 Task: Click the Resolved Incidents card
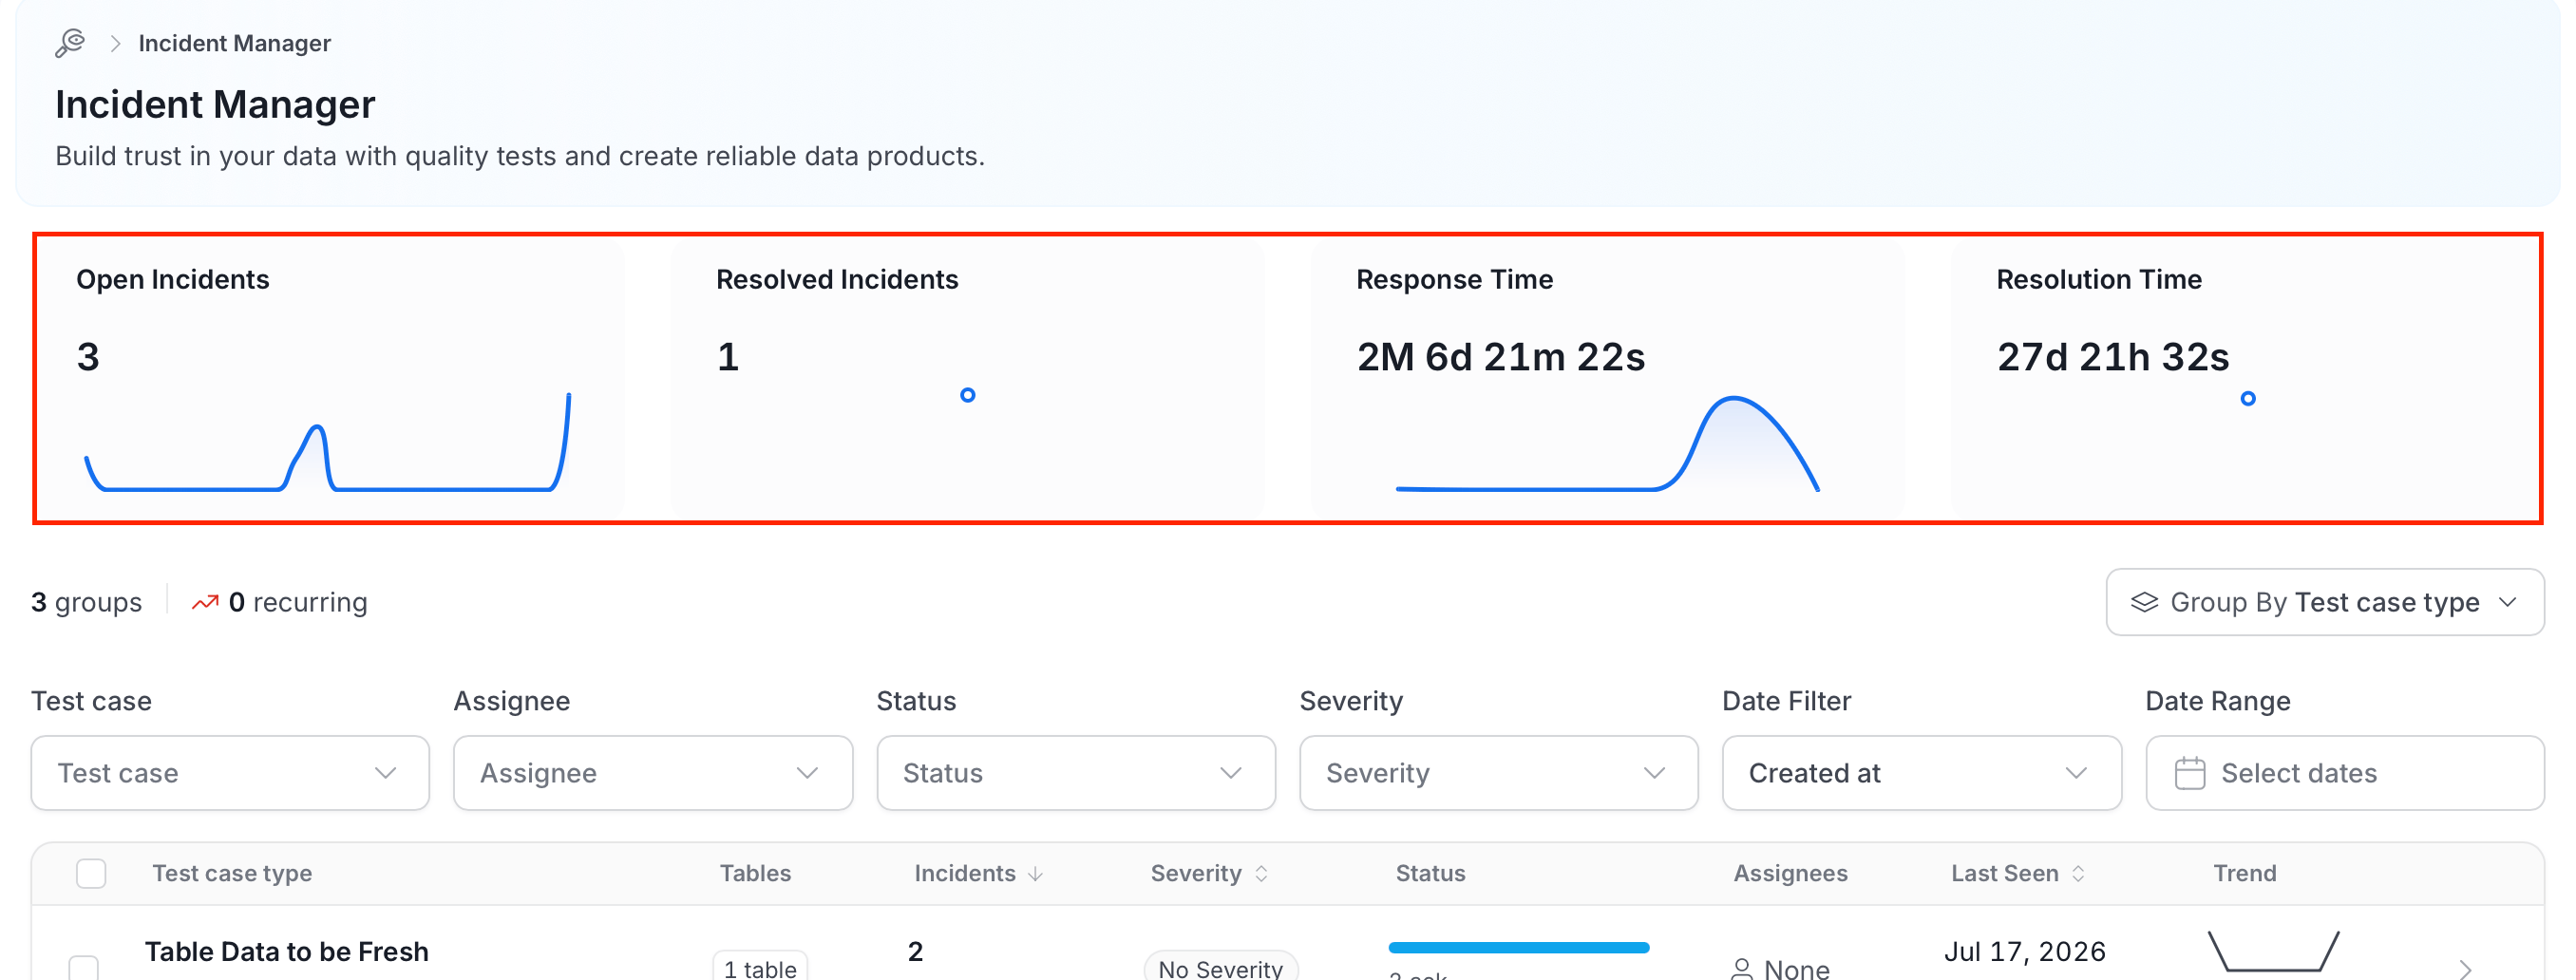pos(969,379)
